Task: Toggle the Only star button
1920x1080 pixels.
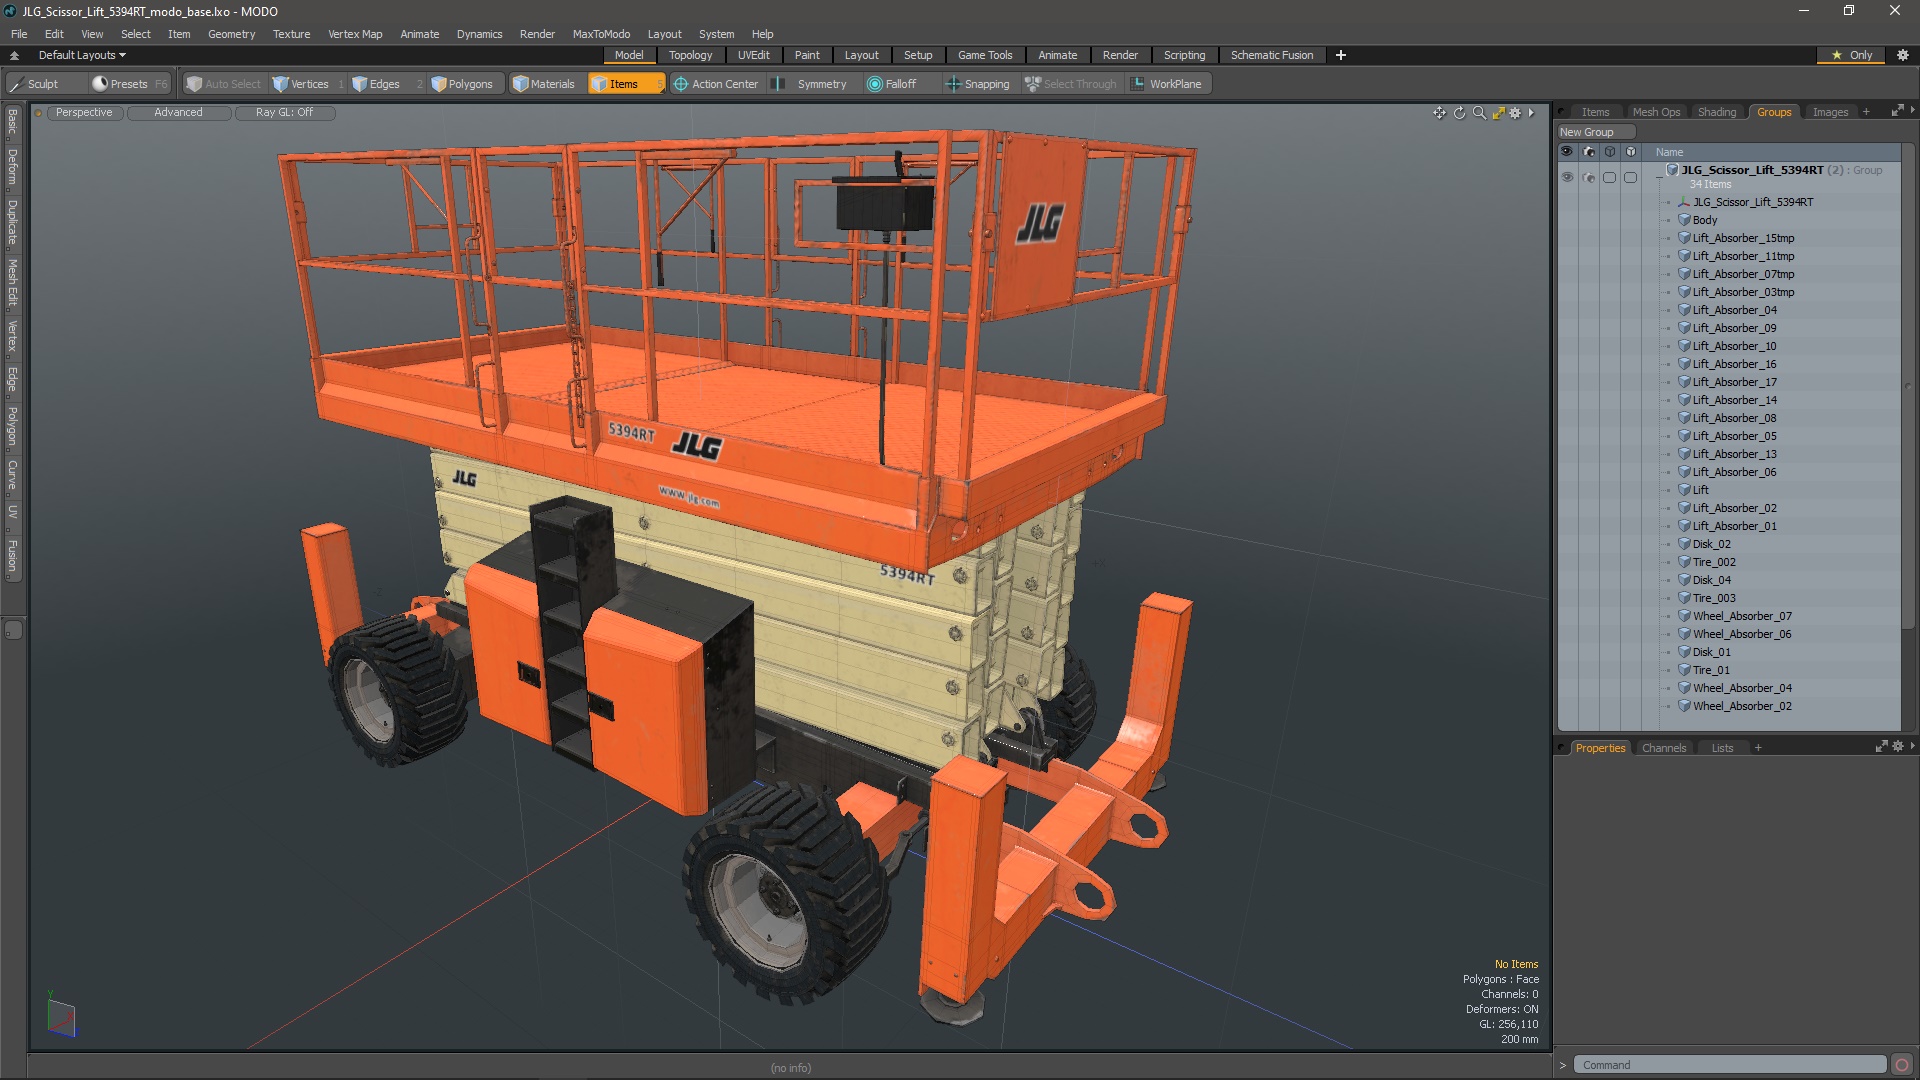Action: point(1851,55)
